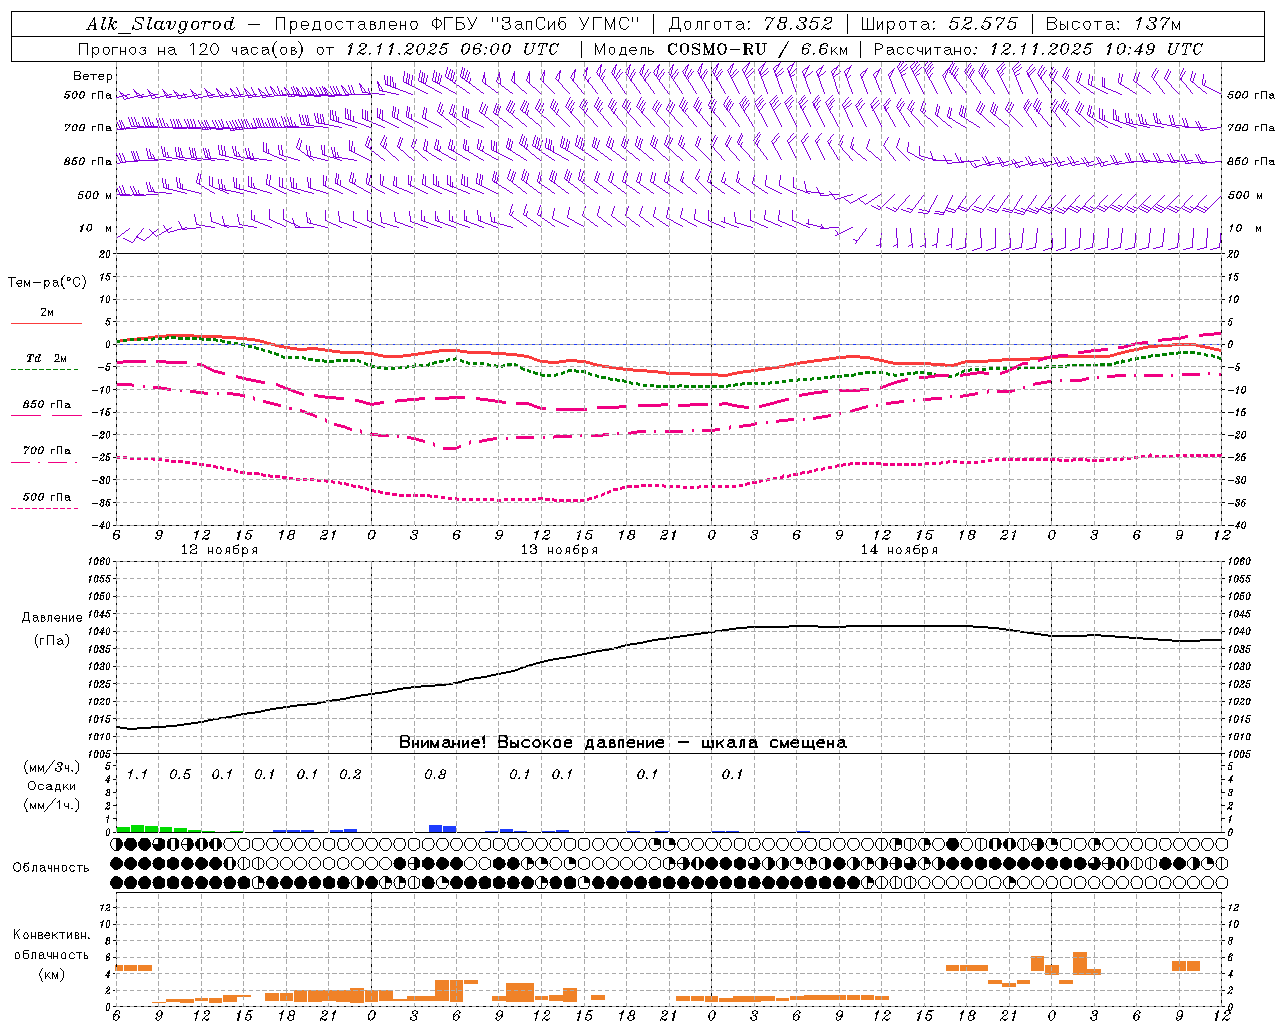Click the "Осадки" precipitation label
Viewport: 1280px width, 1024px height.
[x=52, y=786]
